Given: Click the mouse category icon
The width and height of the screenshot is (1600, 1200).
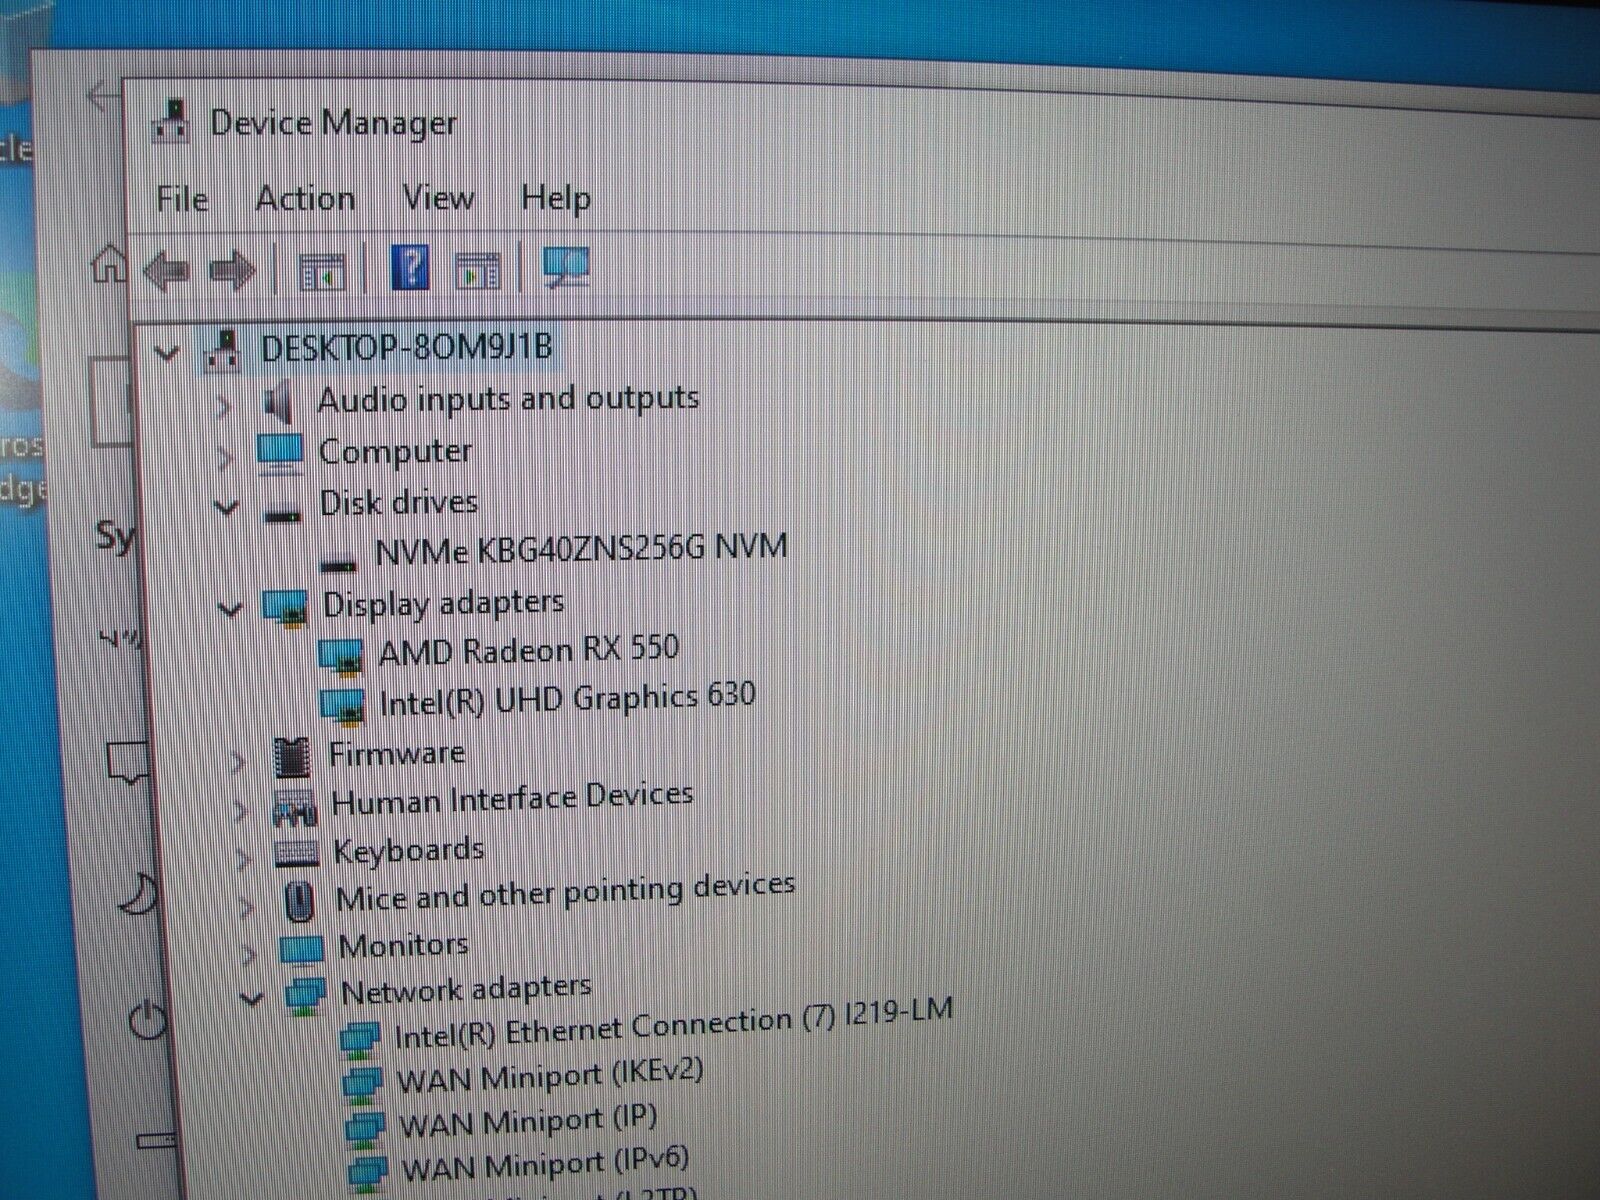Looking at the screenshot, I should tap(299, 901).
